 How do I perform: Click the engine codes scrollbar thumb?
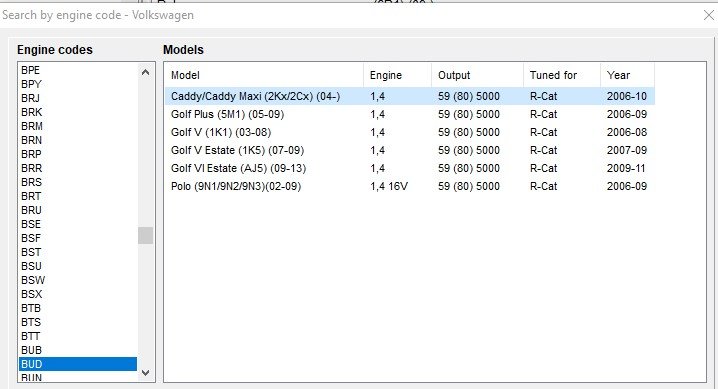pos(146,236)
